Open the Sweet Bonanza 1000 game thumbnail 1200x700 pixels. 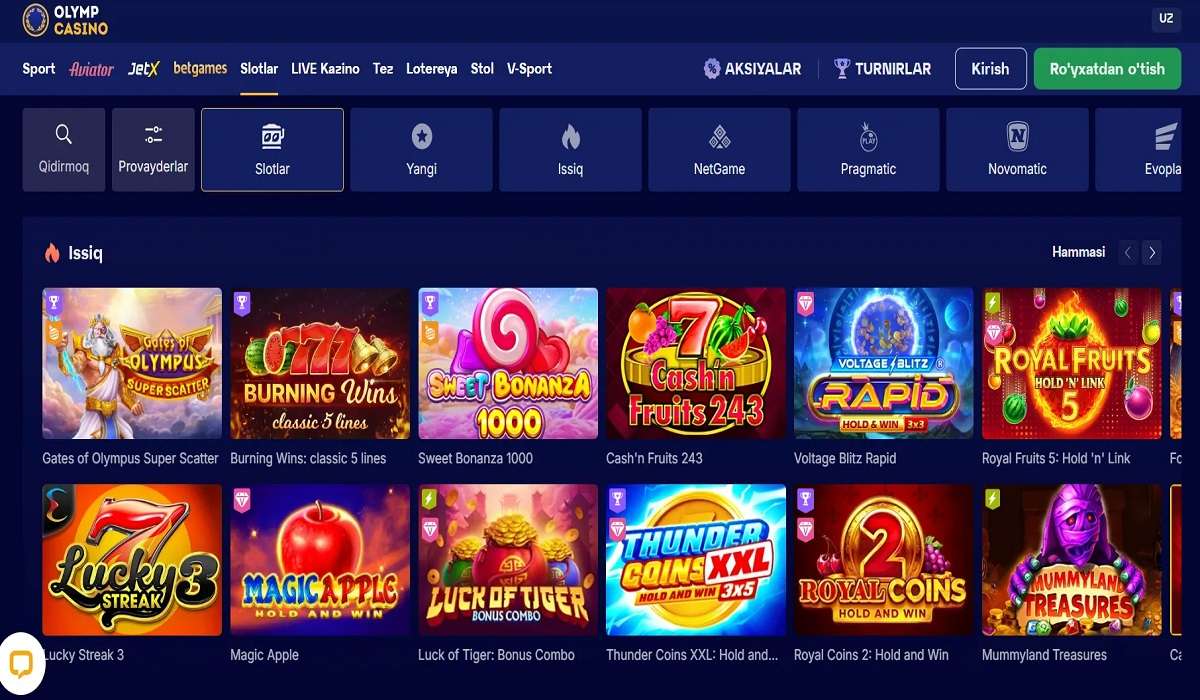(508, 363)
